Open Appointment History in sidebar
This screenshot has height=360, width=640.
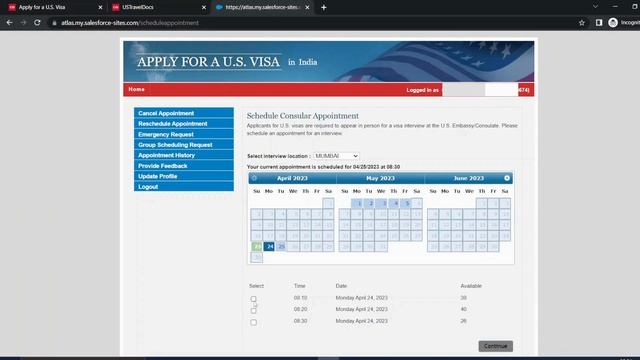184,155
